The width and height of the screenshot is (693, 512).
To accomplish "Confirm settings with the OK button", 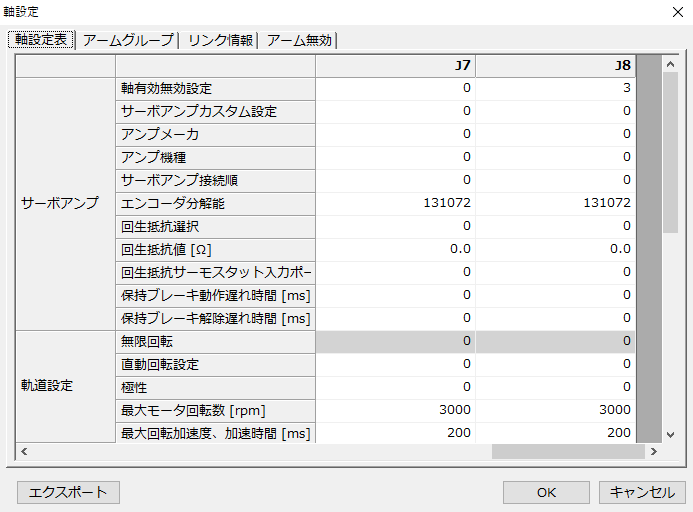I will coord(546,492).
